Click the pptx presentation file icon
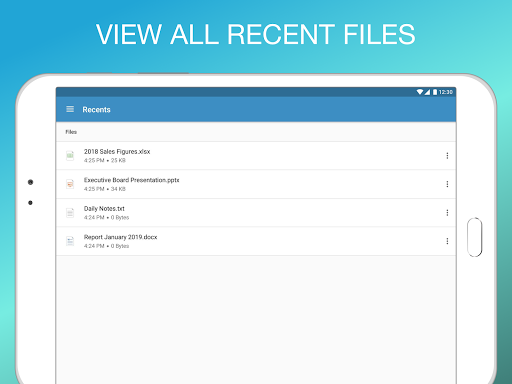 tap(70, 184)
